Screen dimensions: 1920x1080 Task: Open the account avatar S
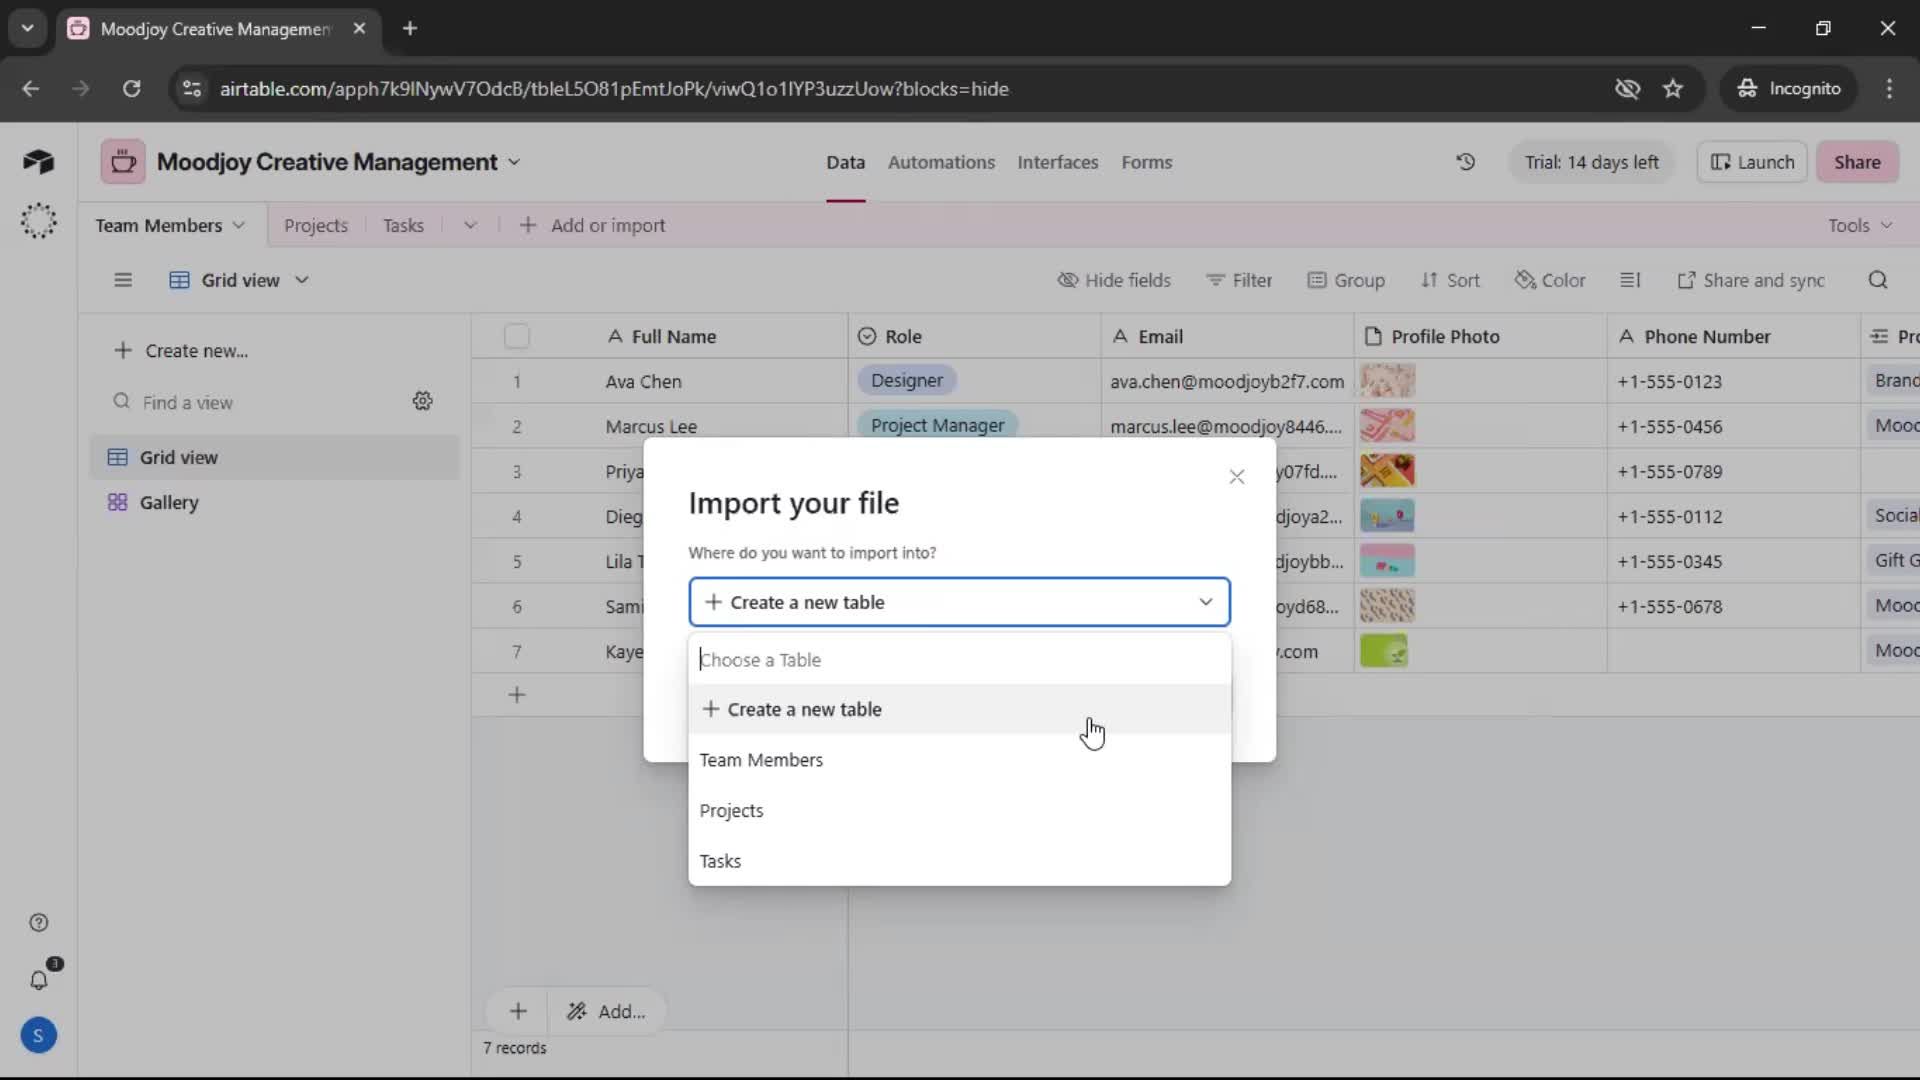click(38, 1036)
